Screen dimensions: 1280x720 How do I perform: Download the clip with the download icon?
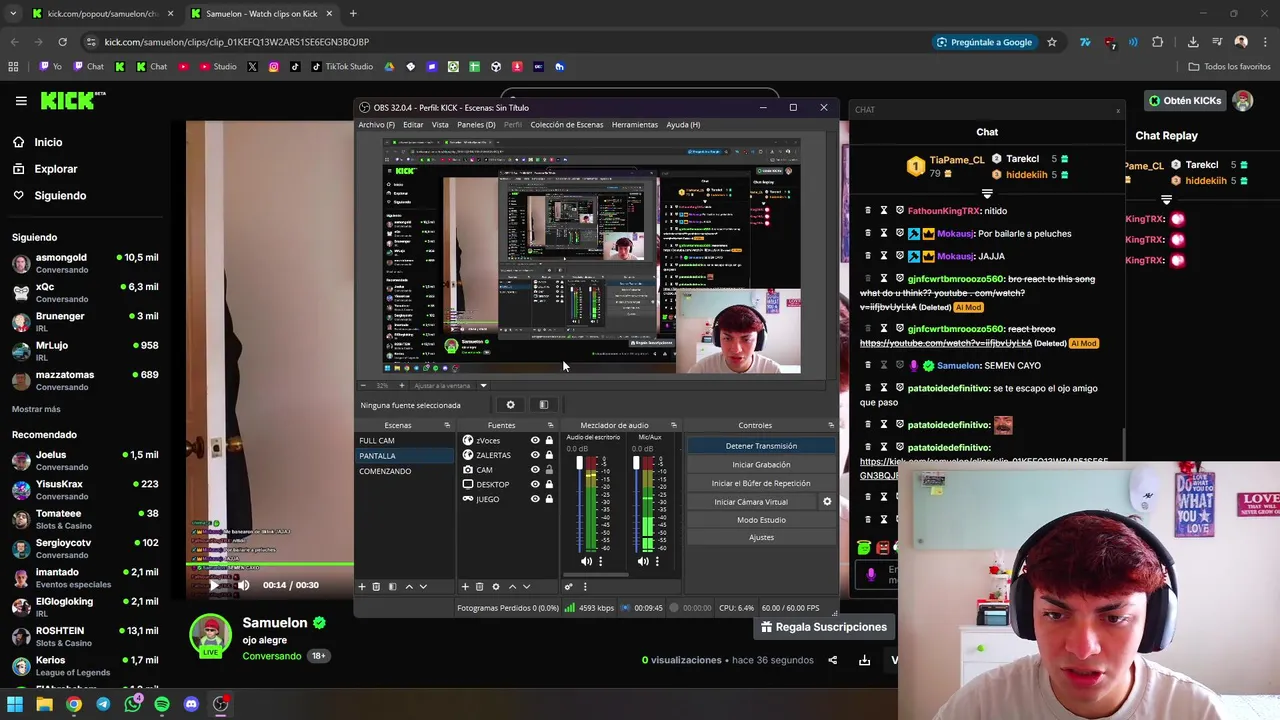(864, 660)
